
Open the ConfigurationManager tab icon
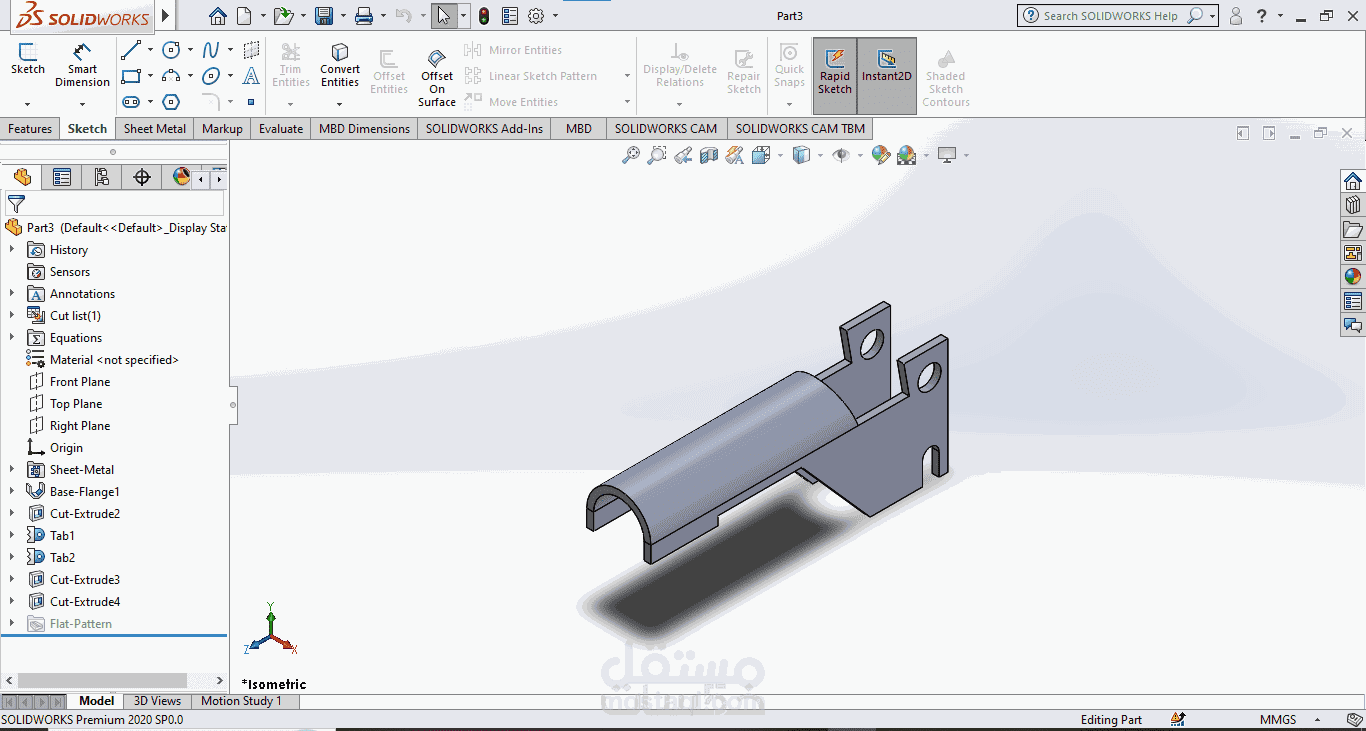pyautogui.click(x=102, y=177)
